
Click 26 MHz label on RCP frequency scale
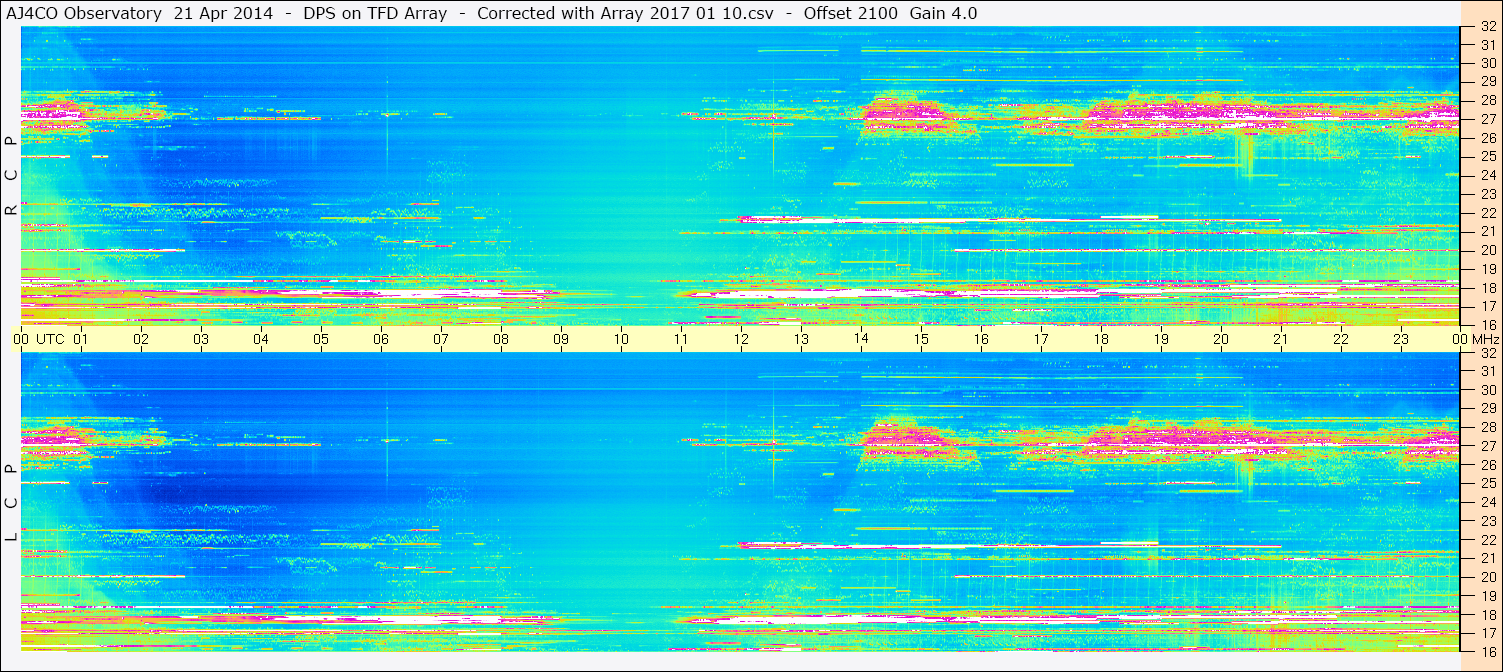1487,138
